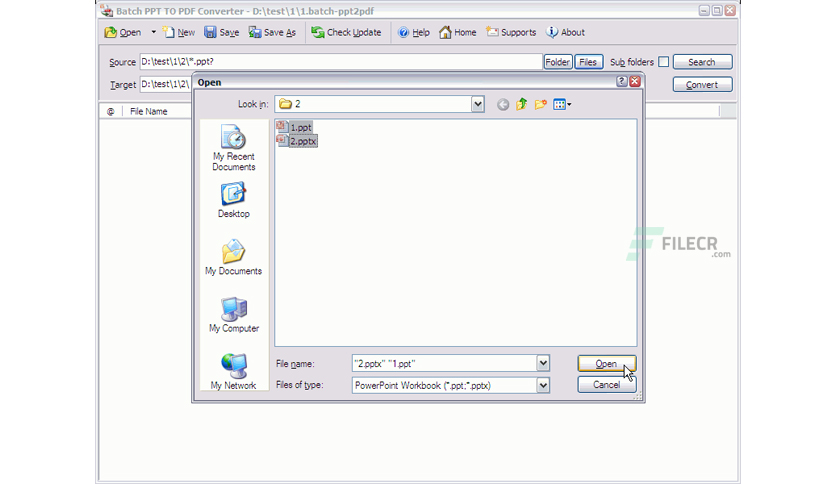Click the Search button
Viewport: 836px width, 484px height.
tap(702, 62)
